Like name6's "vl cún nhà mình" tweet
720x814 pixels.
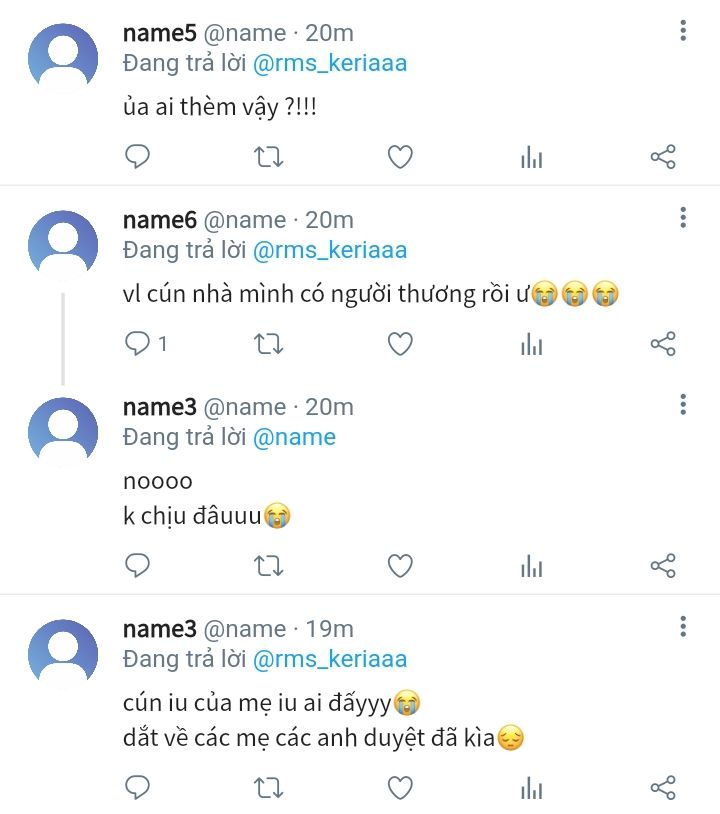(x=400, y=344)
